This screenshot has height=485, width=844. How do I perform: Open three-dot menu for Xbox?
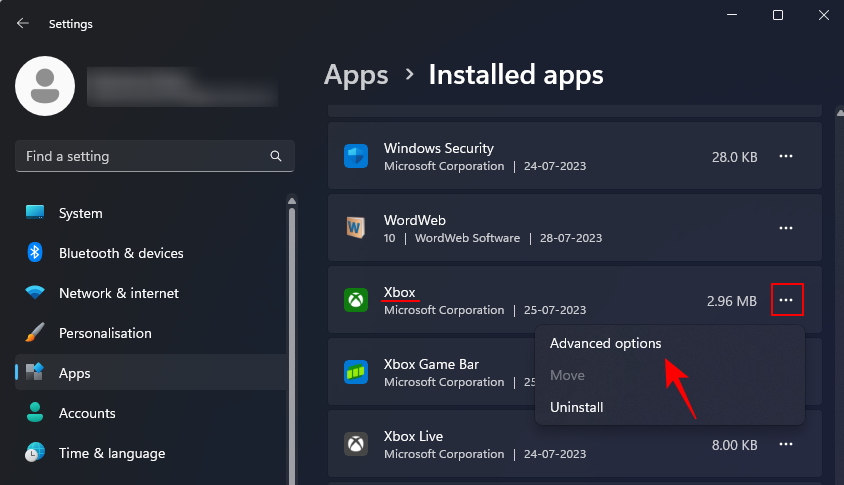786,300
